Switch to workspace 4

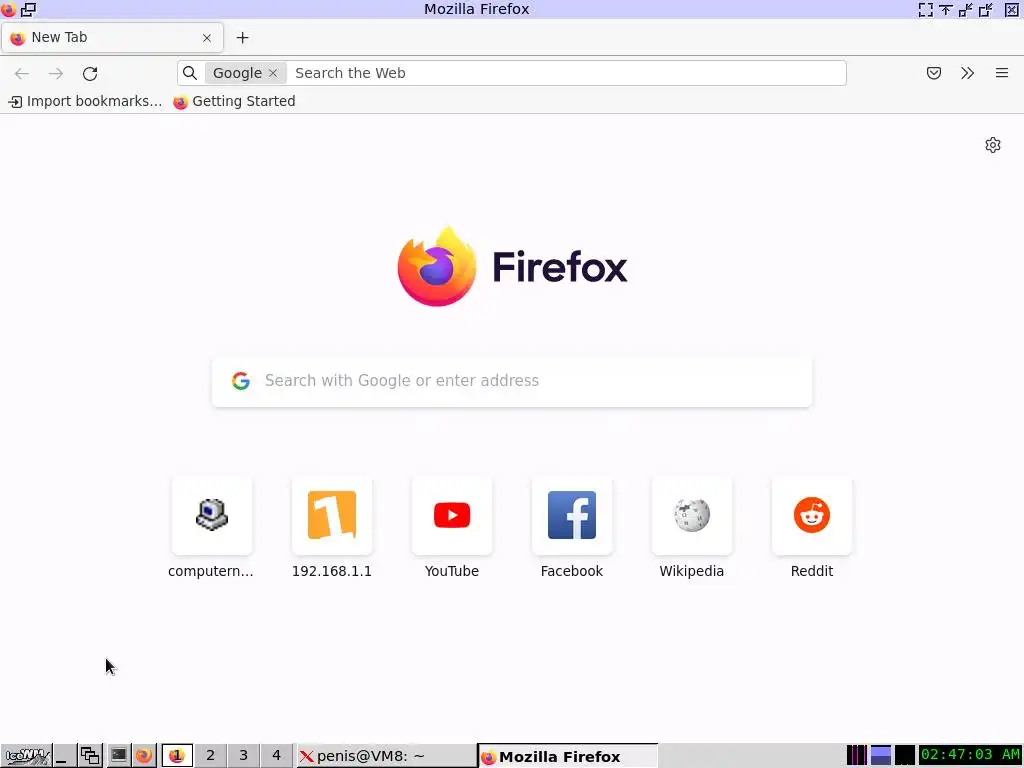click(x=276, y=756)
